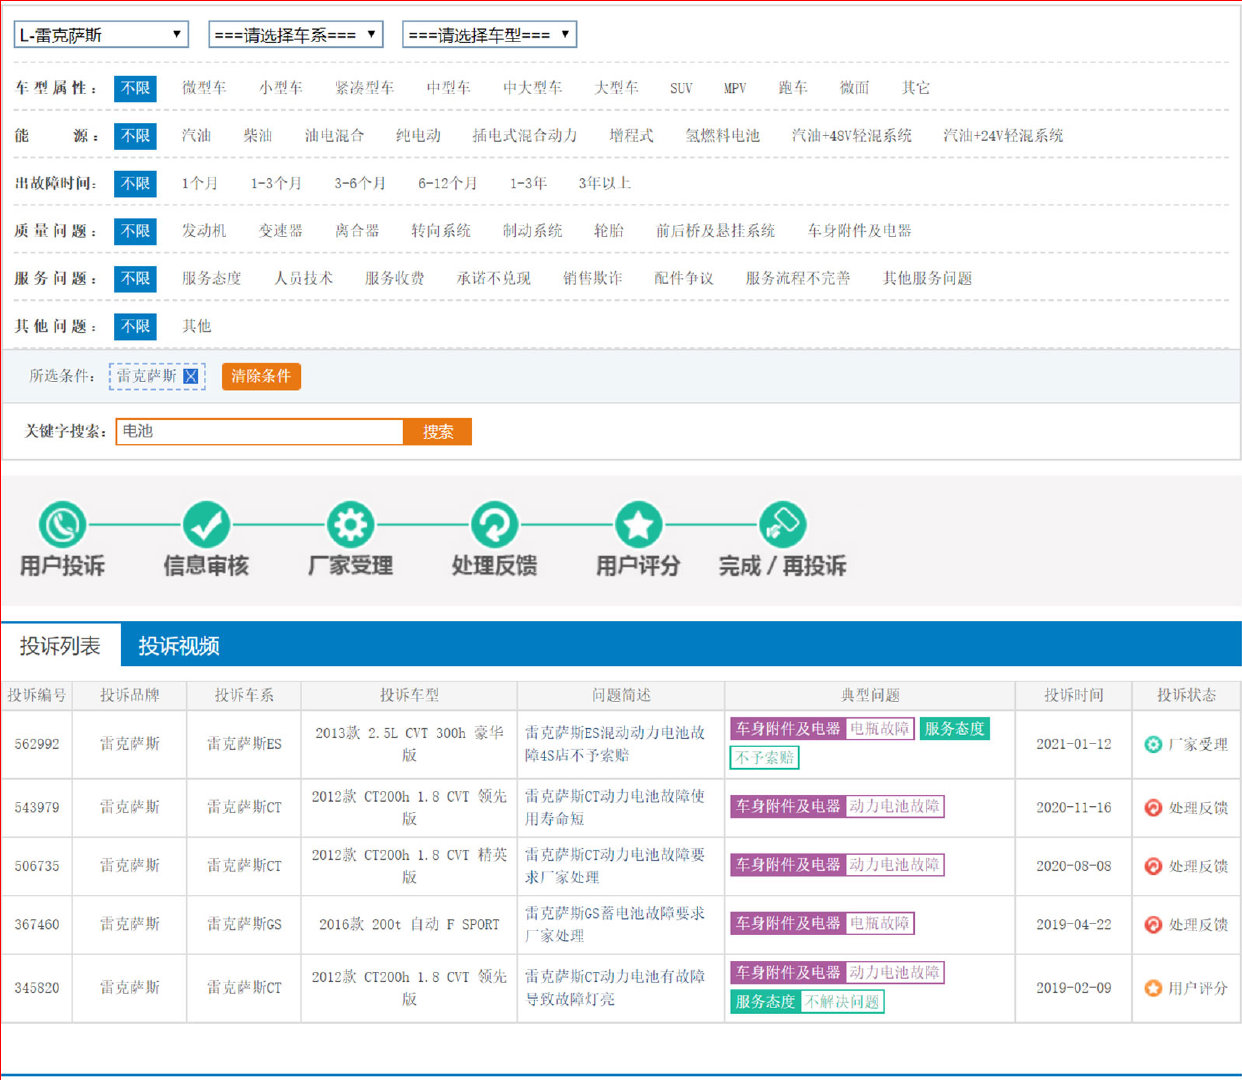
Task: Click the 厂家受理 gear icon
Action: (x=350, y=524)
